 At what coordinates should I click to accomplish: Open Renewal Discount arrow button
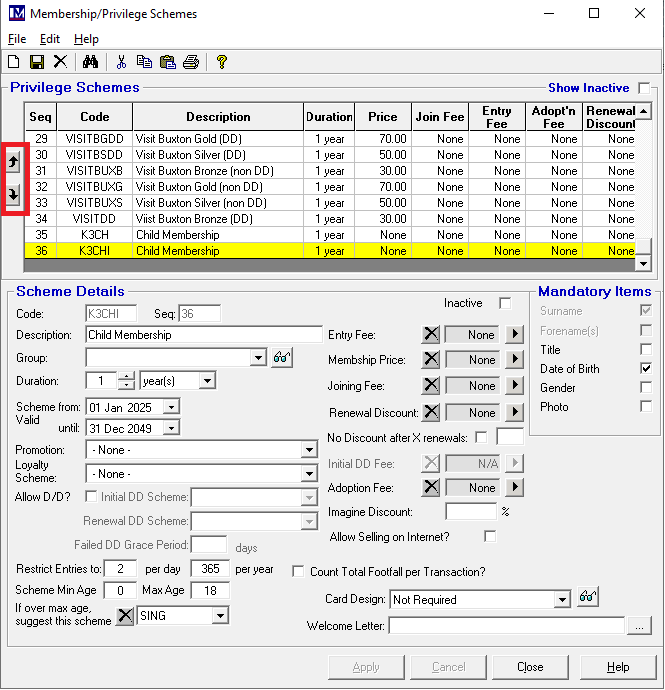(514, 412)
